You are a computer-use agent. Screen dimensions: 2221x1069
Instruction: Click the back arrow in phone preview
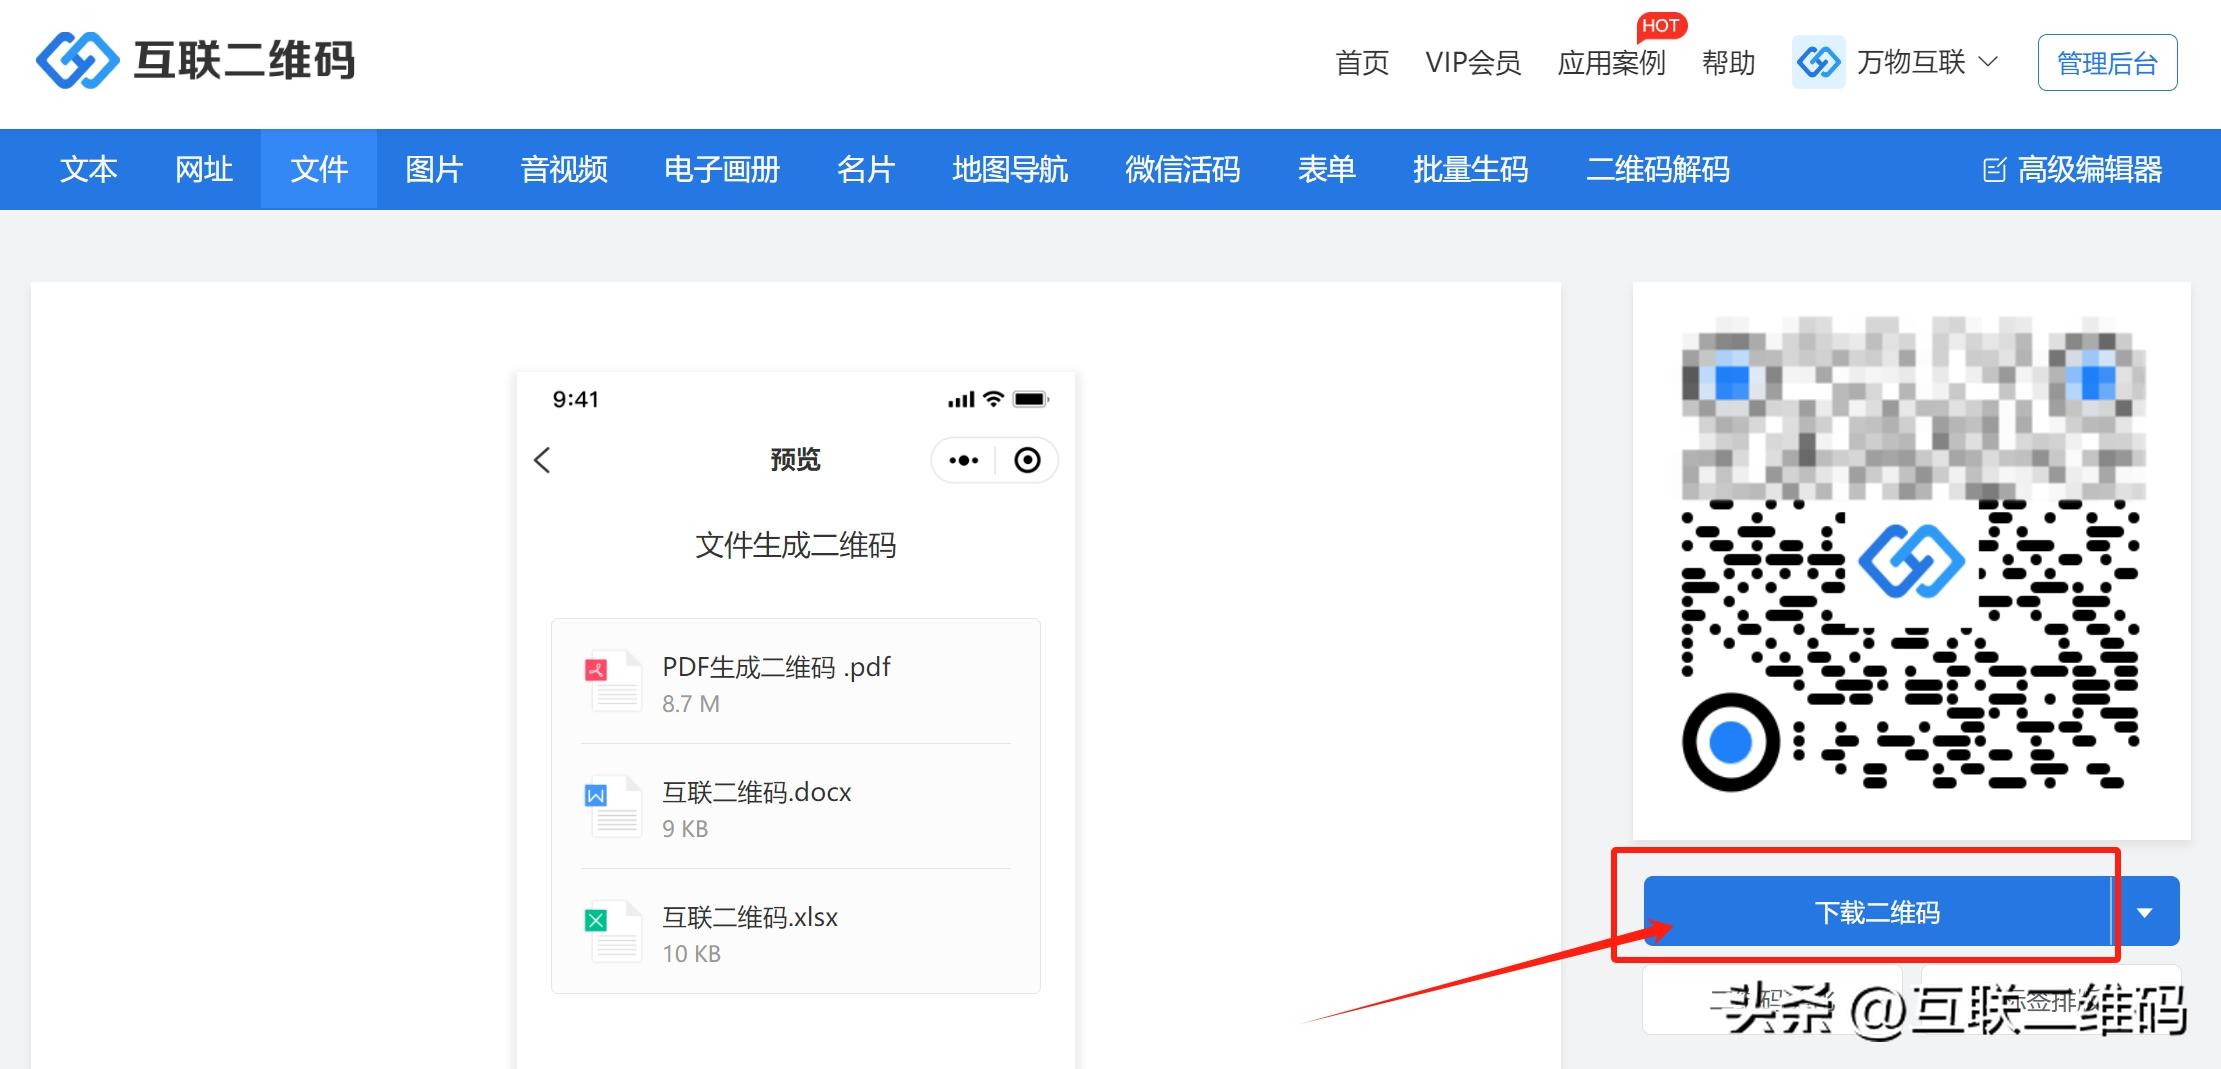click(543, 460)
